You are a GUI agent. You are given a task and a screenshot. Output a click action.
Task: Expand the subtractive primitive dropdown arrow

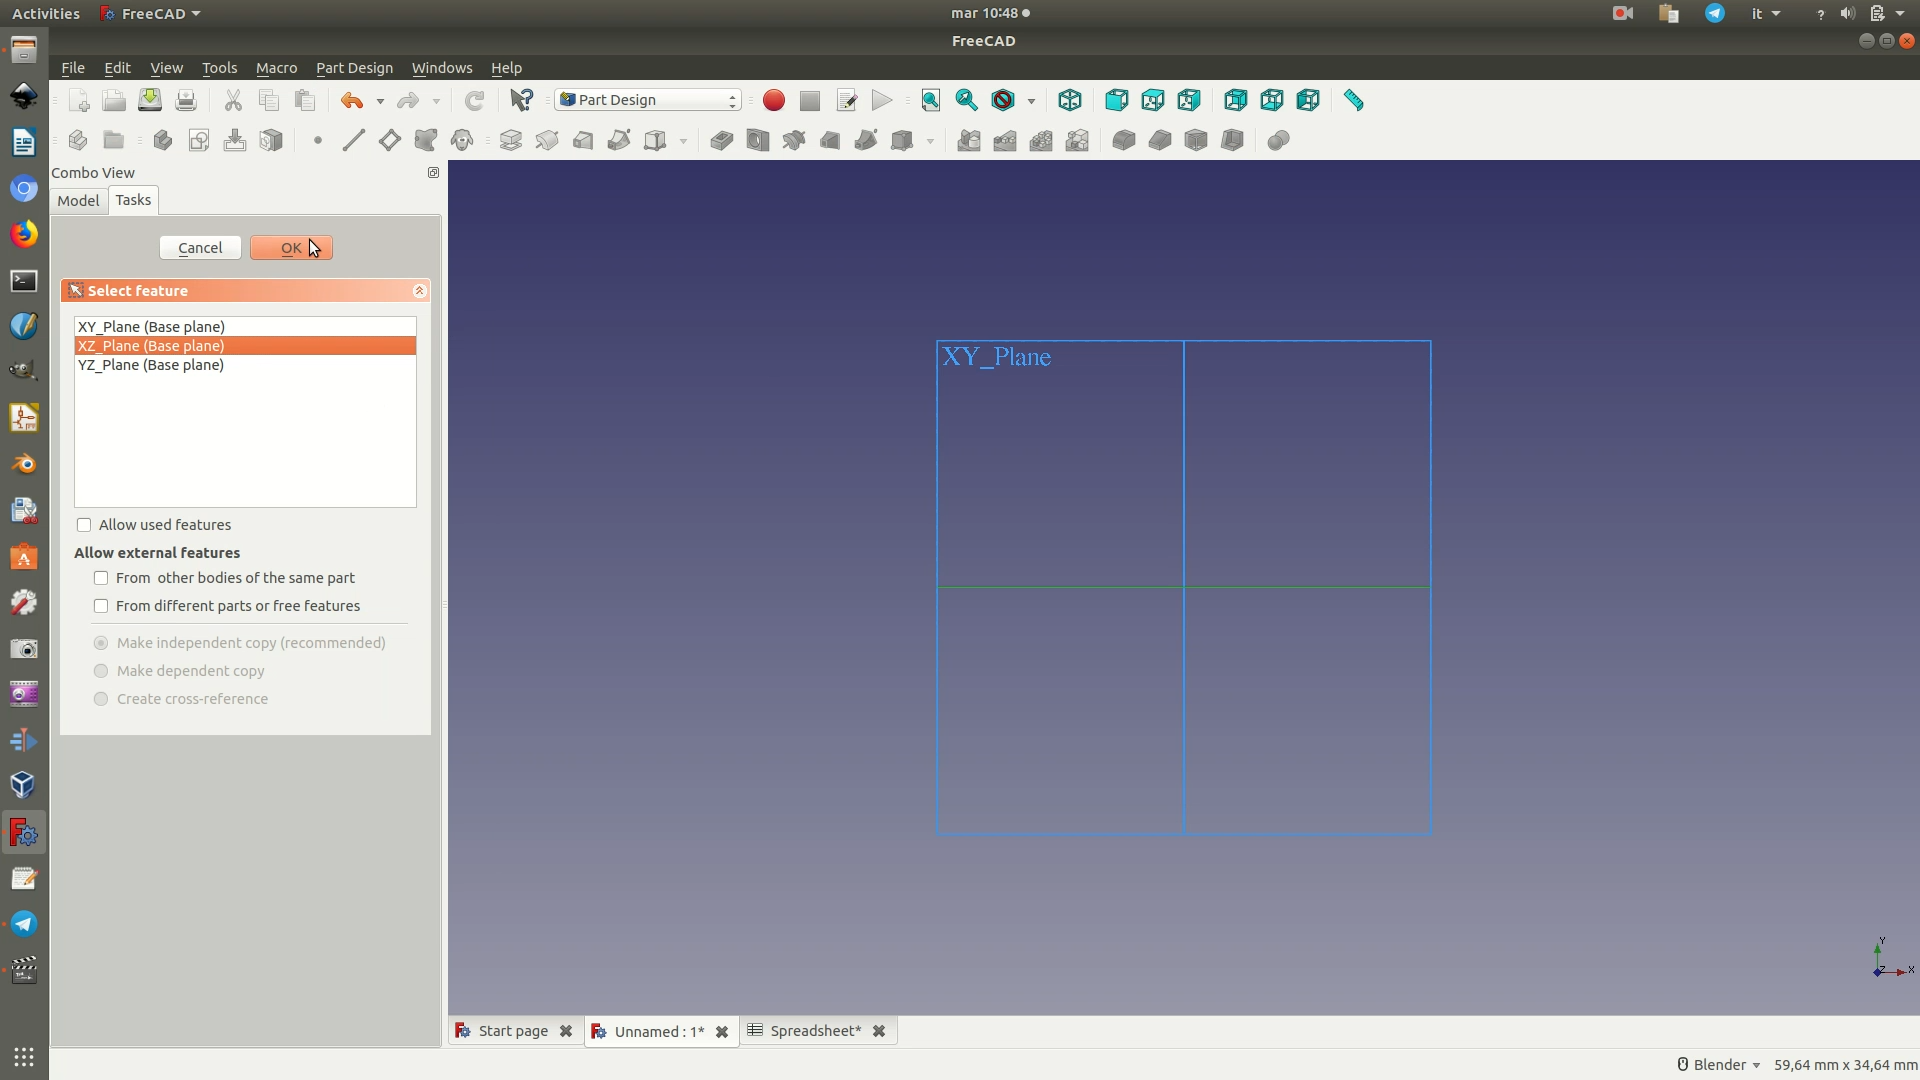[931, 141]
